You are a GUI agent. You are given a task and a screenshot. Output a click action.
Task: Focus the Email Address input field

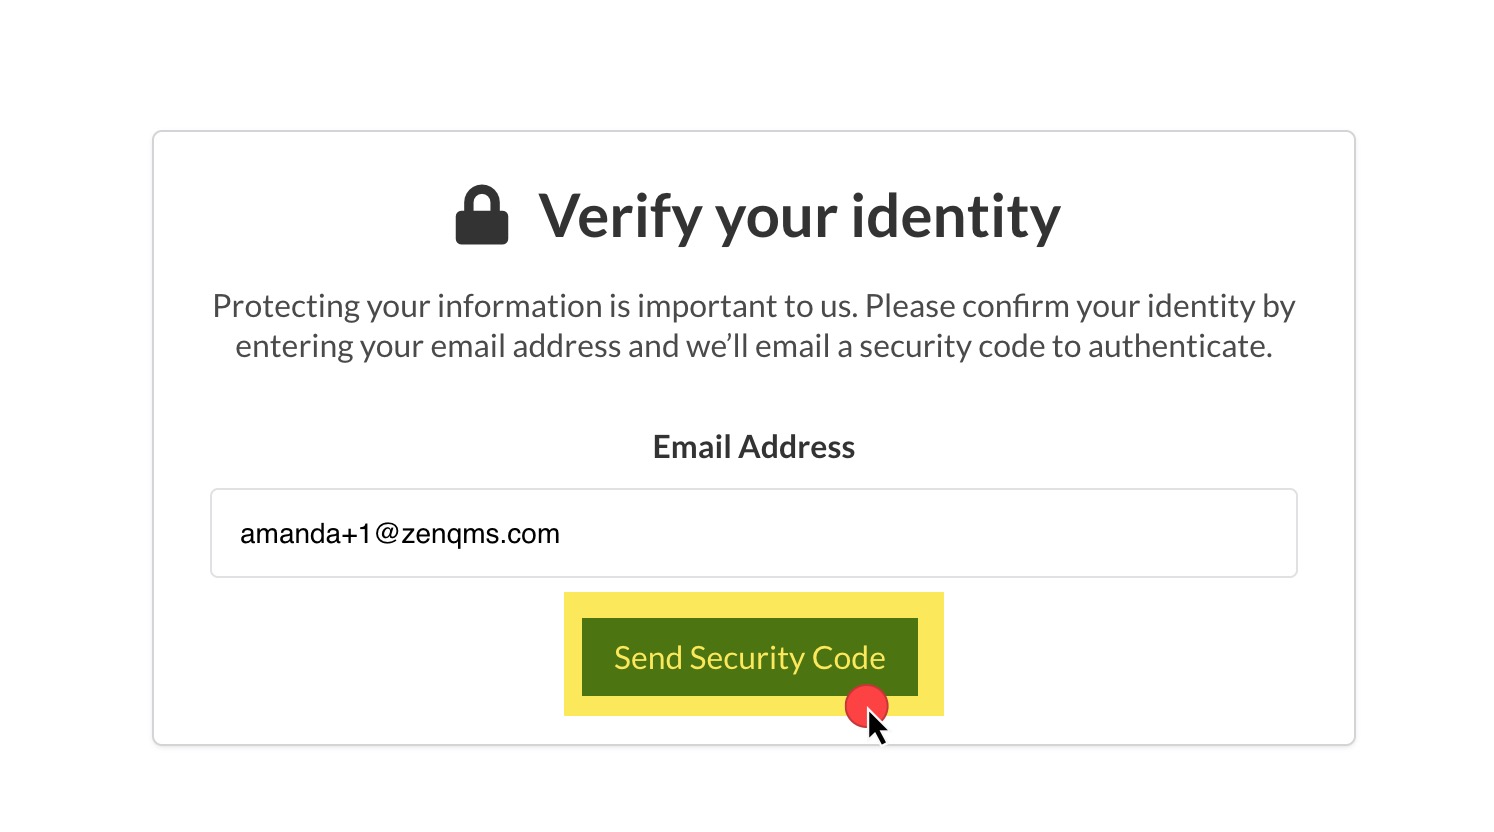tap(754, 533)
